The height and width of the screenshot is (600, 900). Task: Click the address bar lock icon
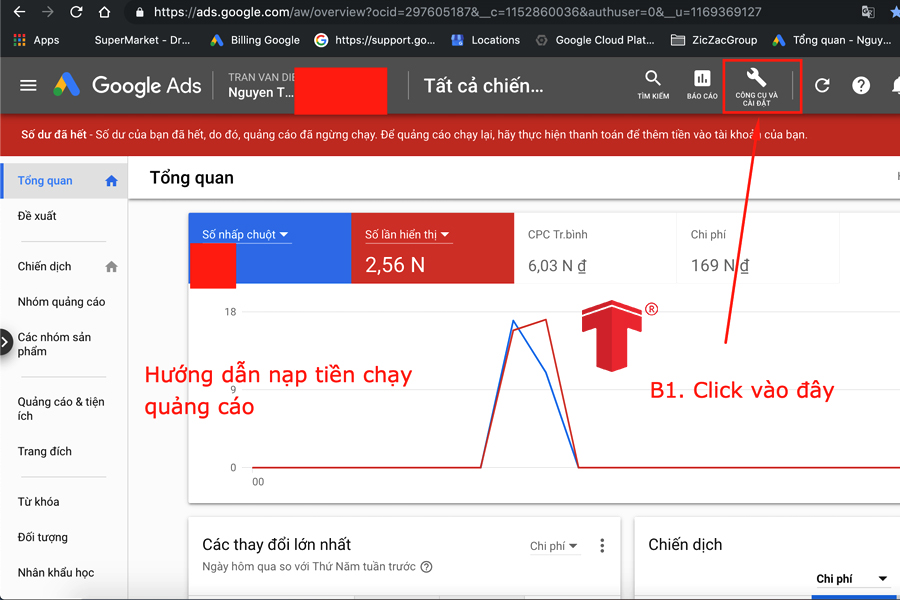point(139,12)
